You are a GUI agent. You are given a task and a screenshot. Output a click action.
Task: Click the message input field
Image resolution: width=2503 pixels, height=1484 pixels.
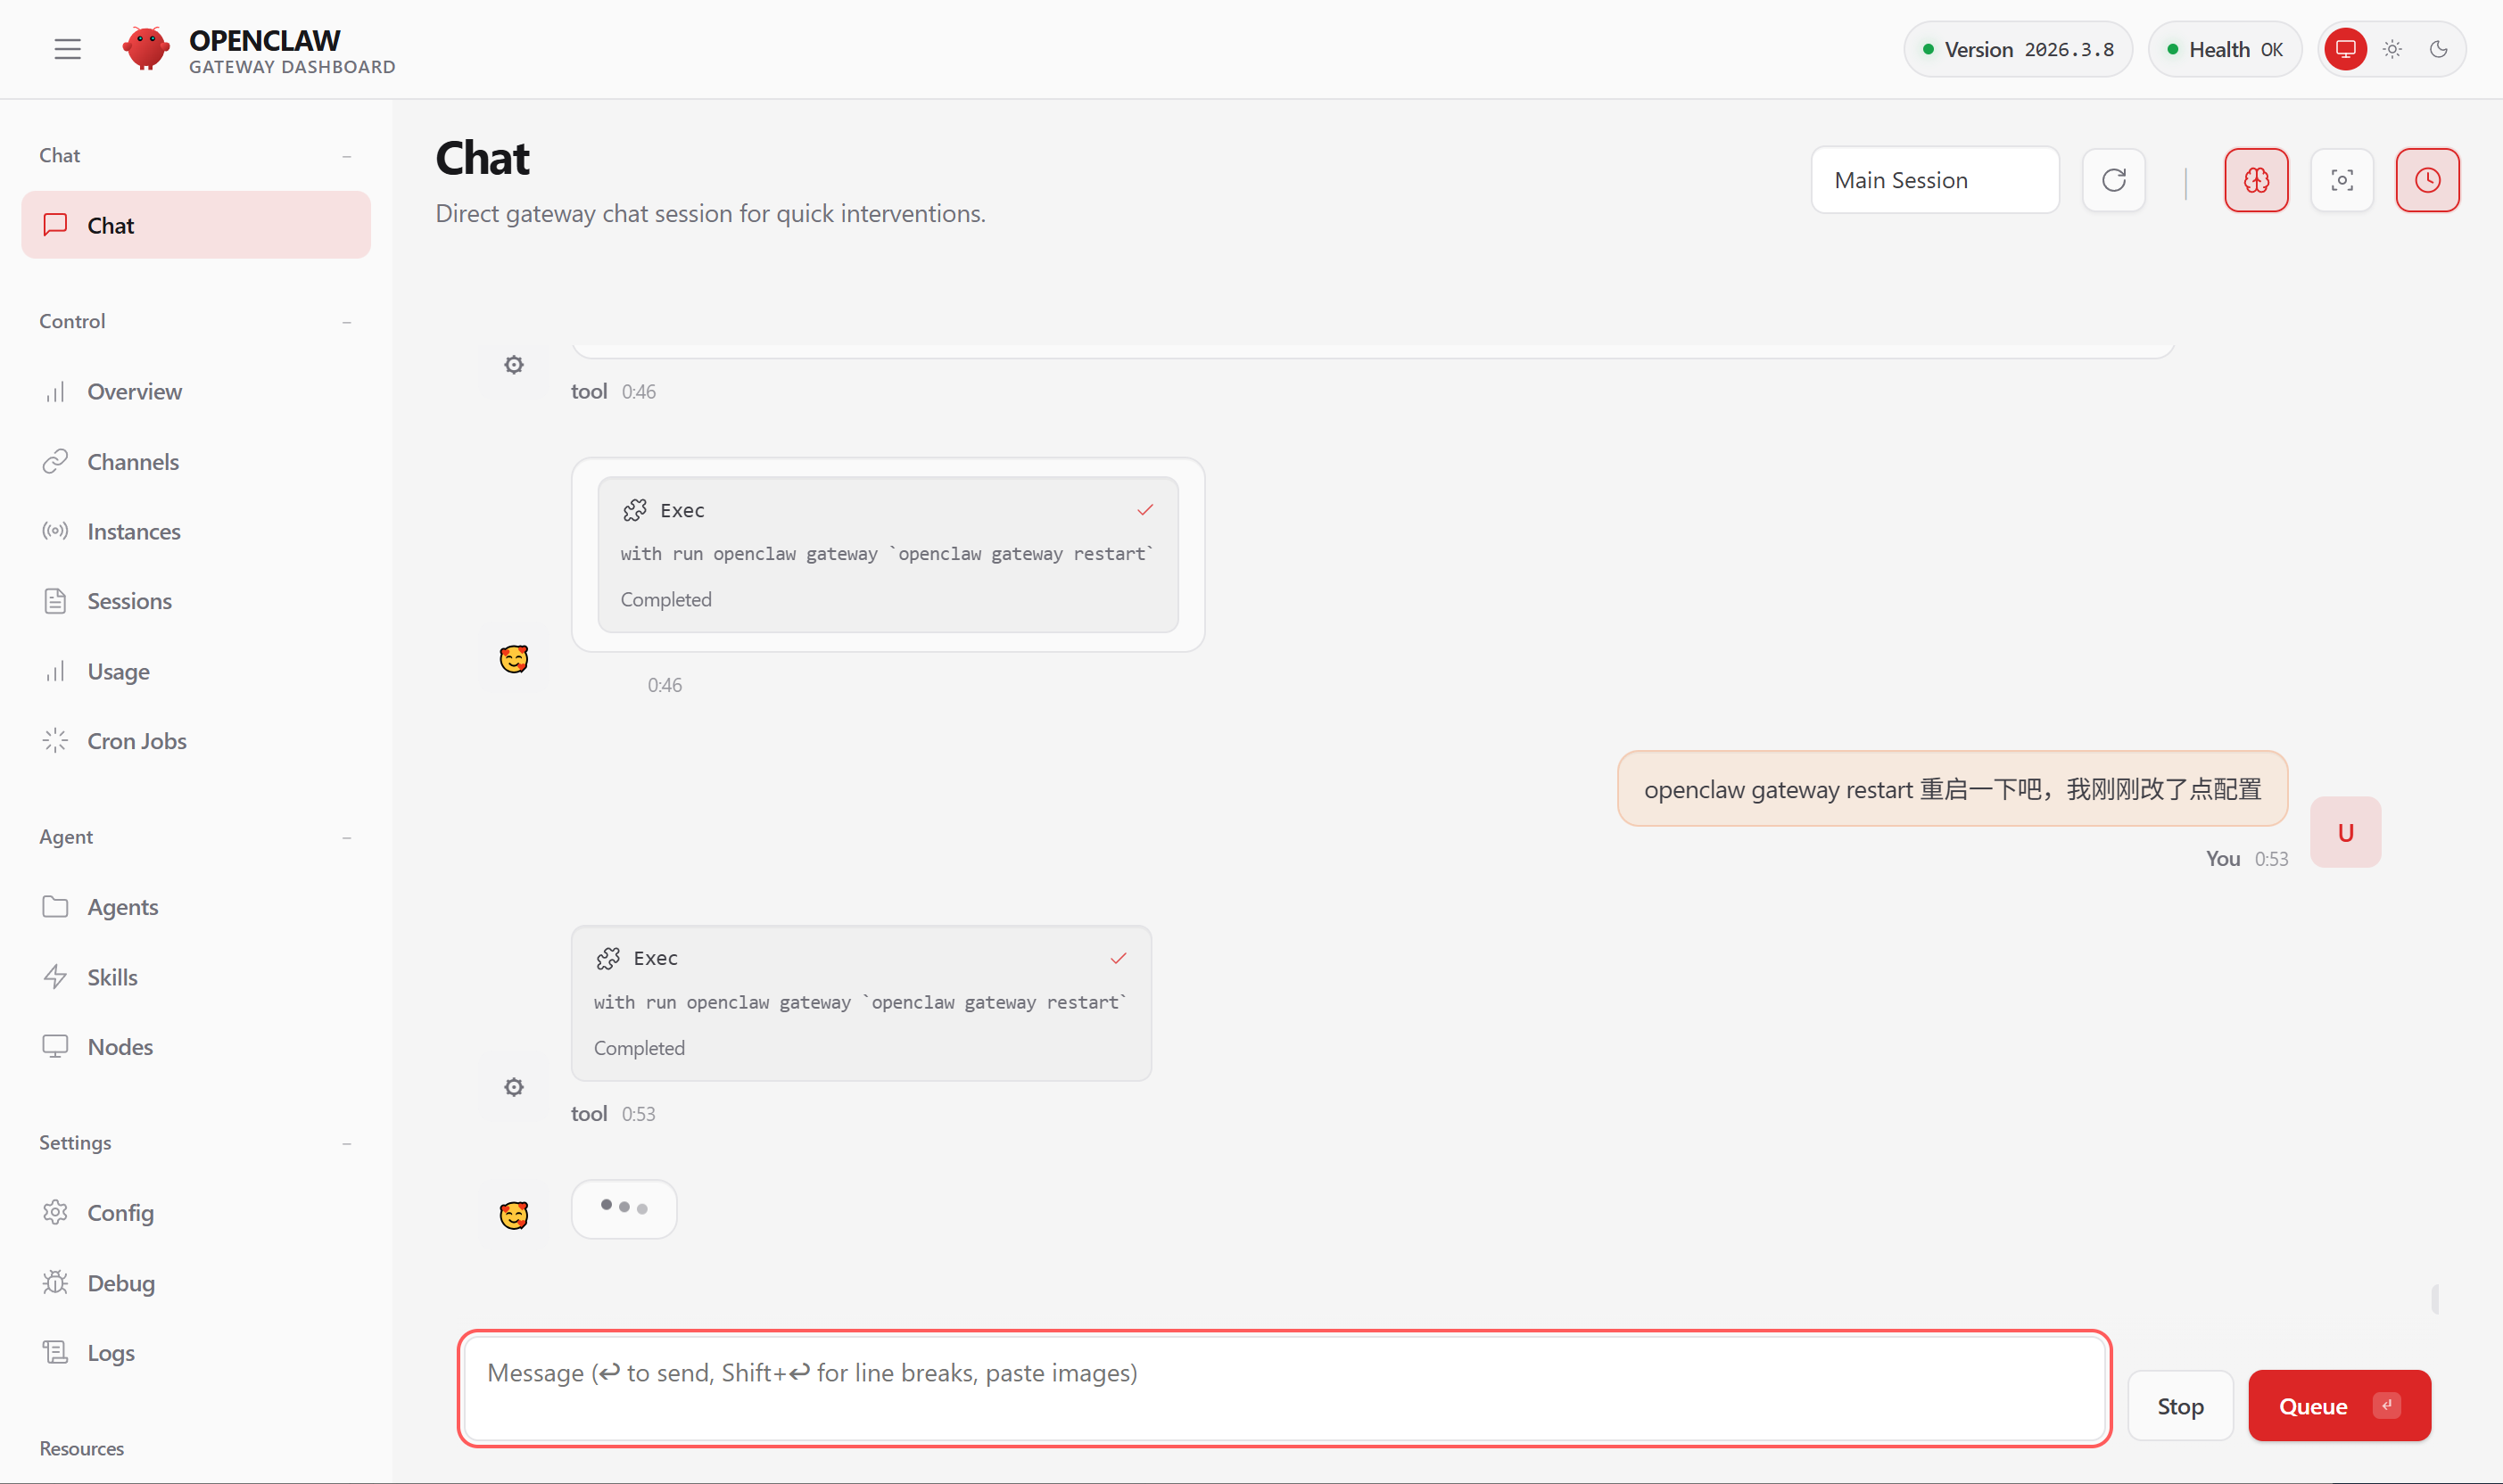pyautogui.click(x=1284, y=1388)
